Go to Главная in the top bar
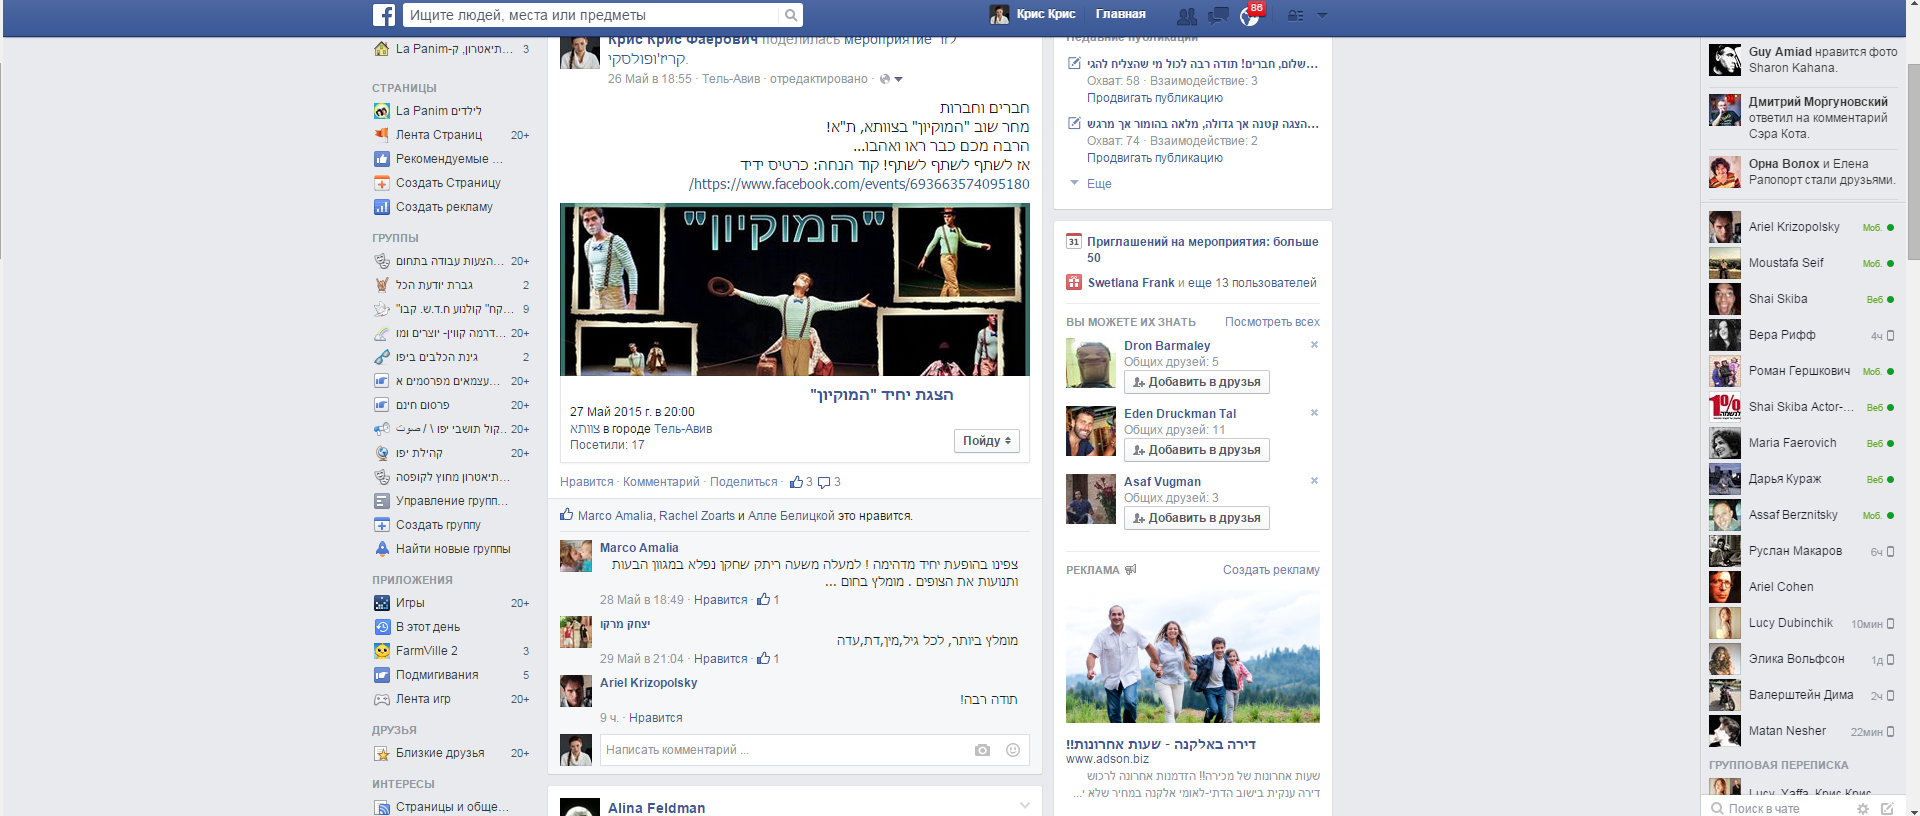Image resolution: width=1920 pixels, height=816 pixels. (x=1120, y=14)
